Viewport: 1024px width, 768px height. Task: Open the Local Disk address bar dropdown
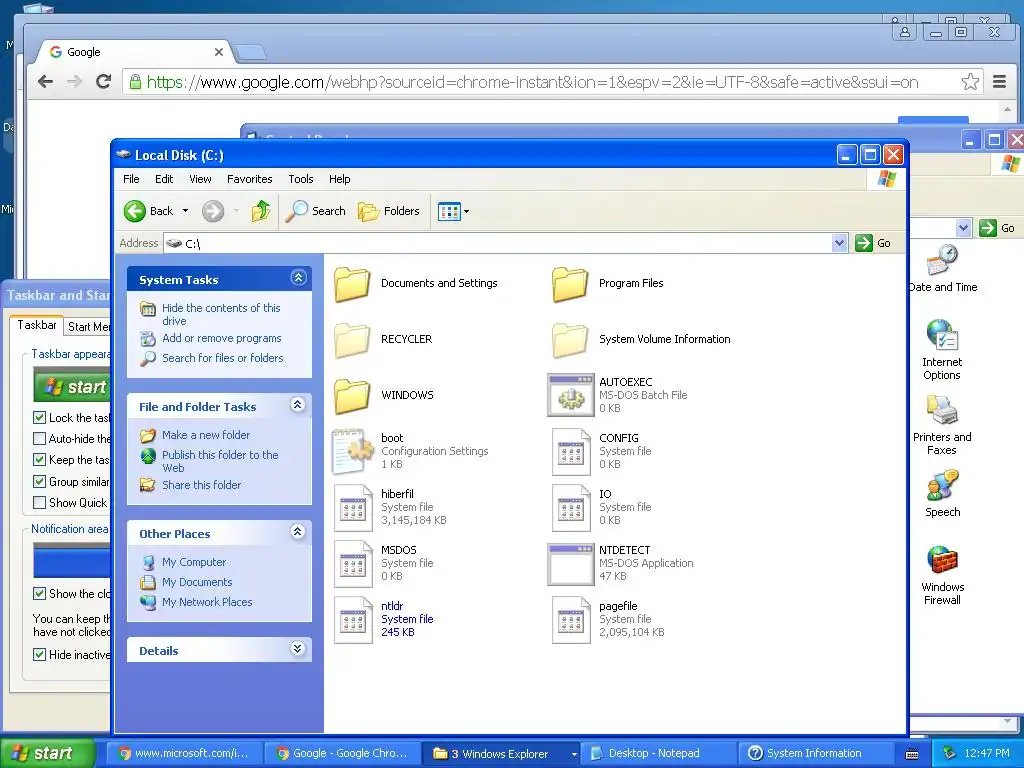tap(840, 243)
